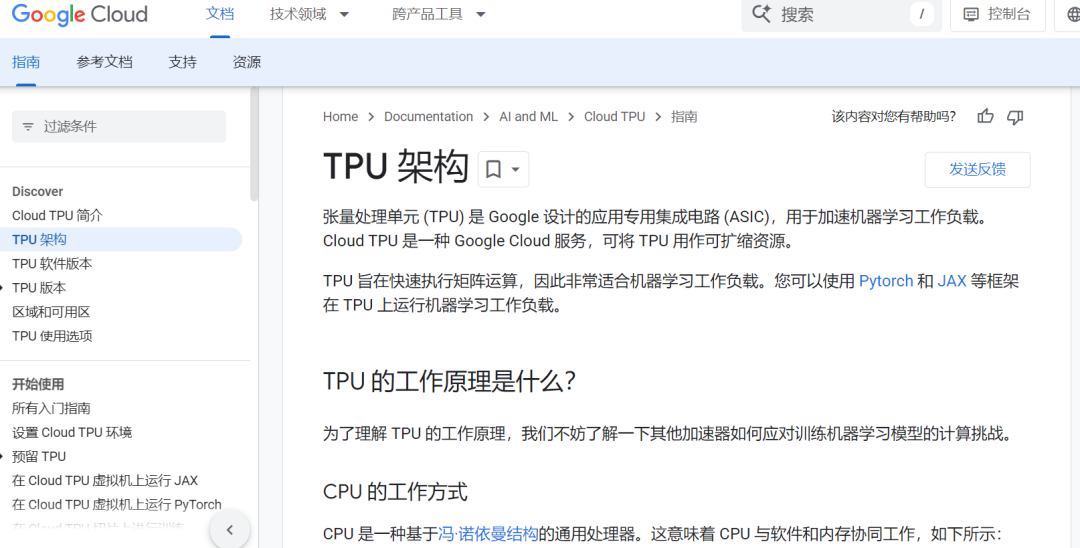Switch to the 指南 tab
Screen dimensions: 1080x548
click(x=26, y=62)
